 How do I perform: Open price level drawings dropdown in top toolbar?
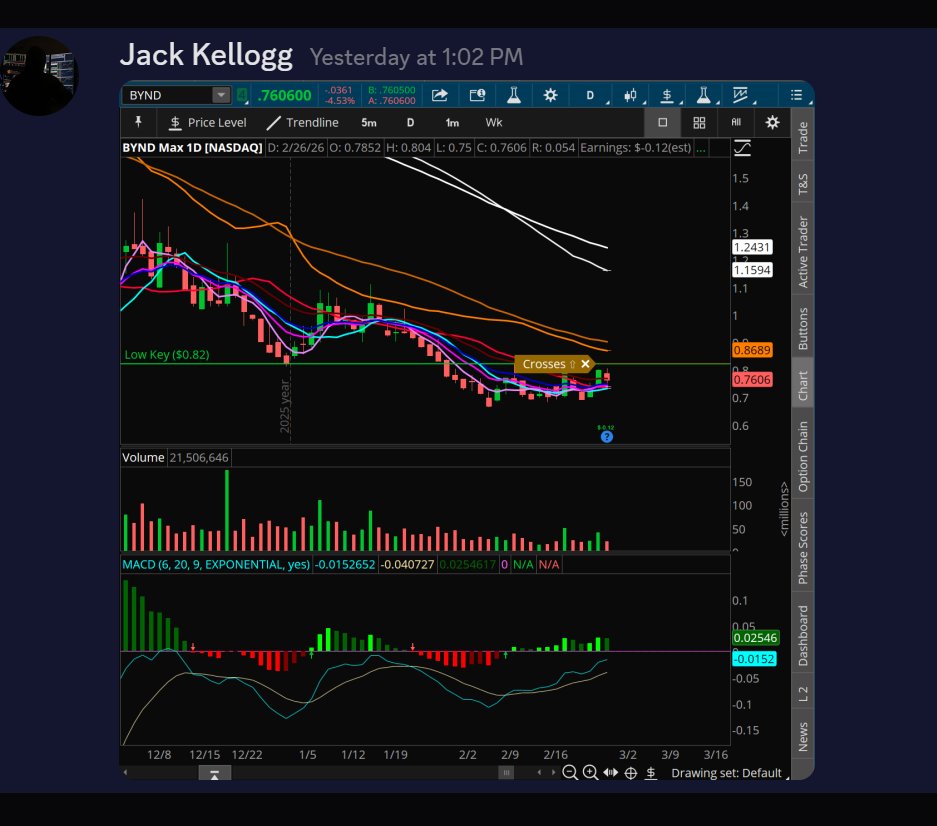click(x=668, y=96)
